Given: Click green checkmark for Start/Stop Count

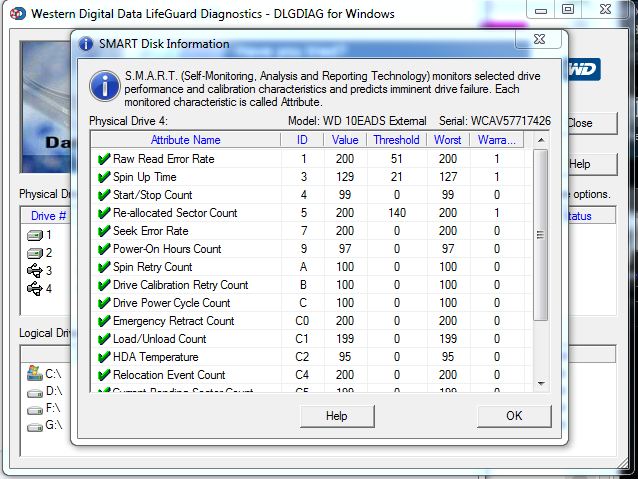Looking at the screenshot, I should 104,195.
